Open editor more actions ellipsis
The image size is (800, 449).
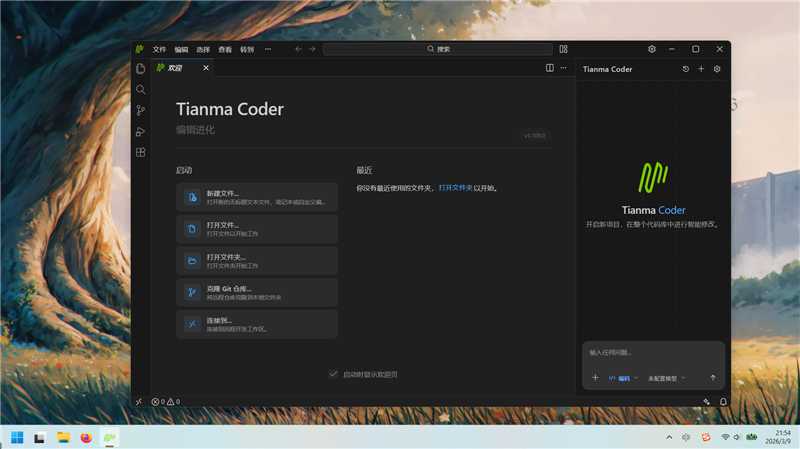tap(563, 68)
